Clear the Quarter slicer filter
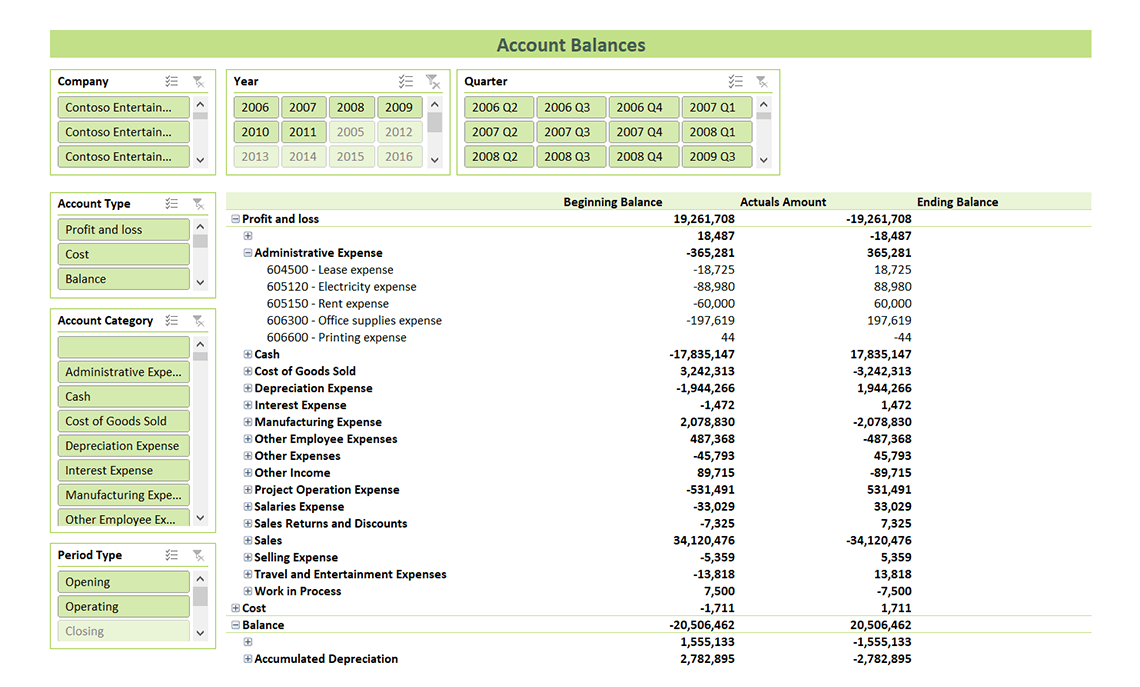 [x=762, y=81]
